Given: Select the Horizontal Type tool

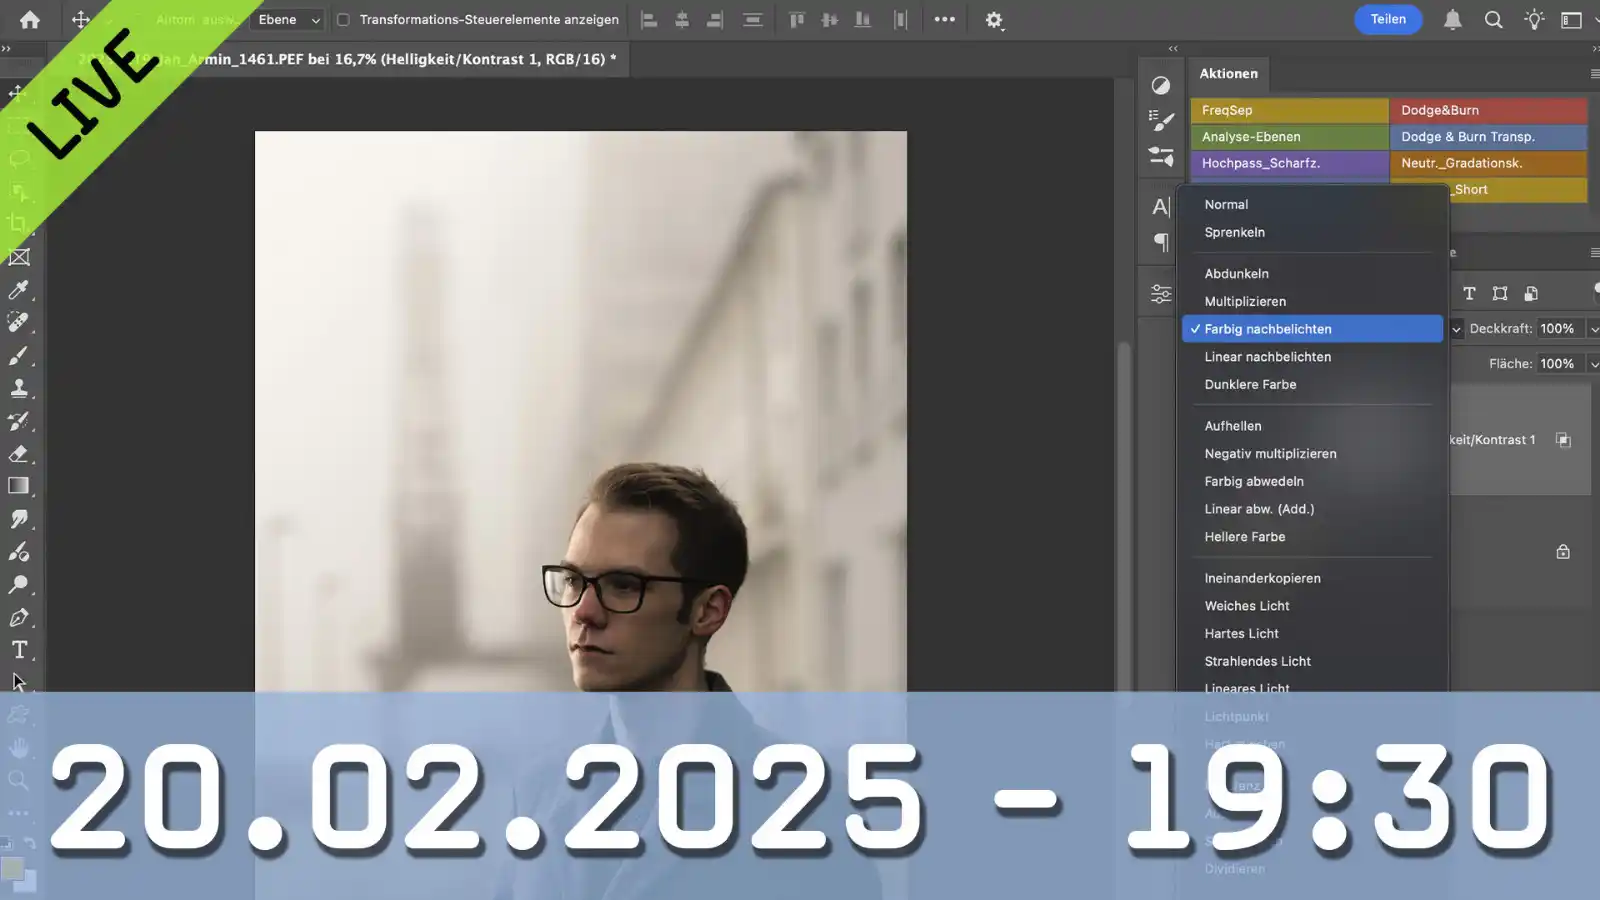Looking at the screenshot, I should coord(19,650).
